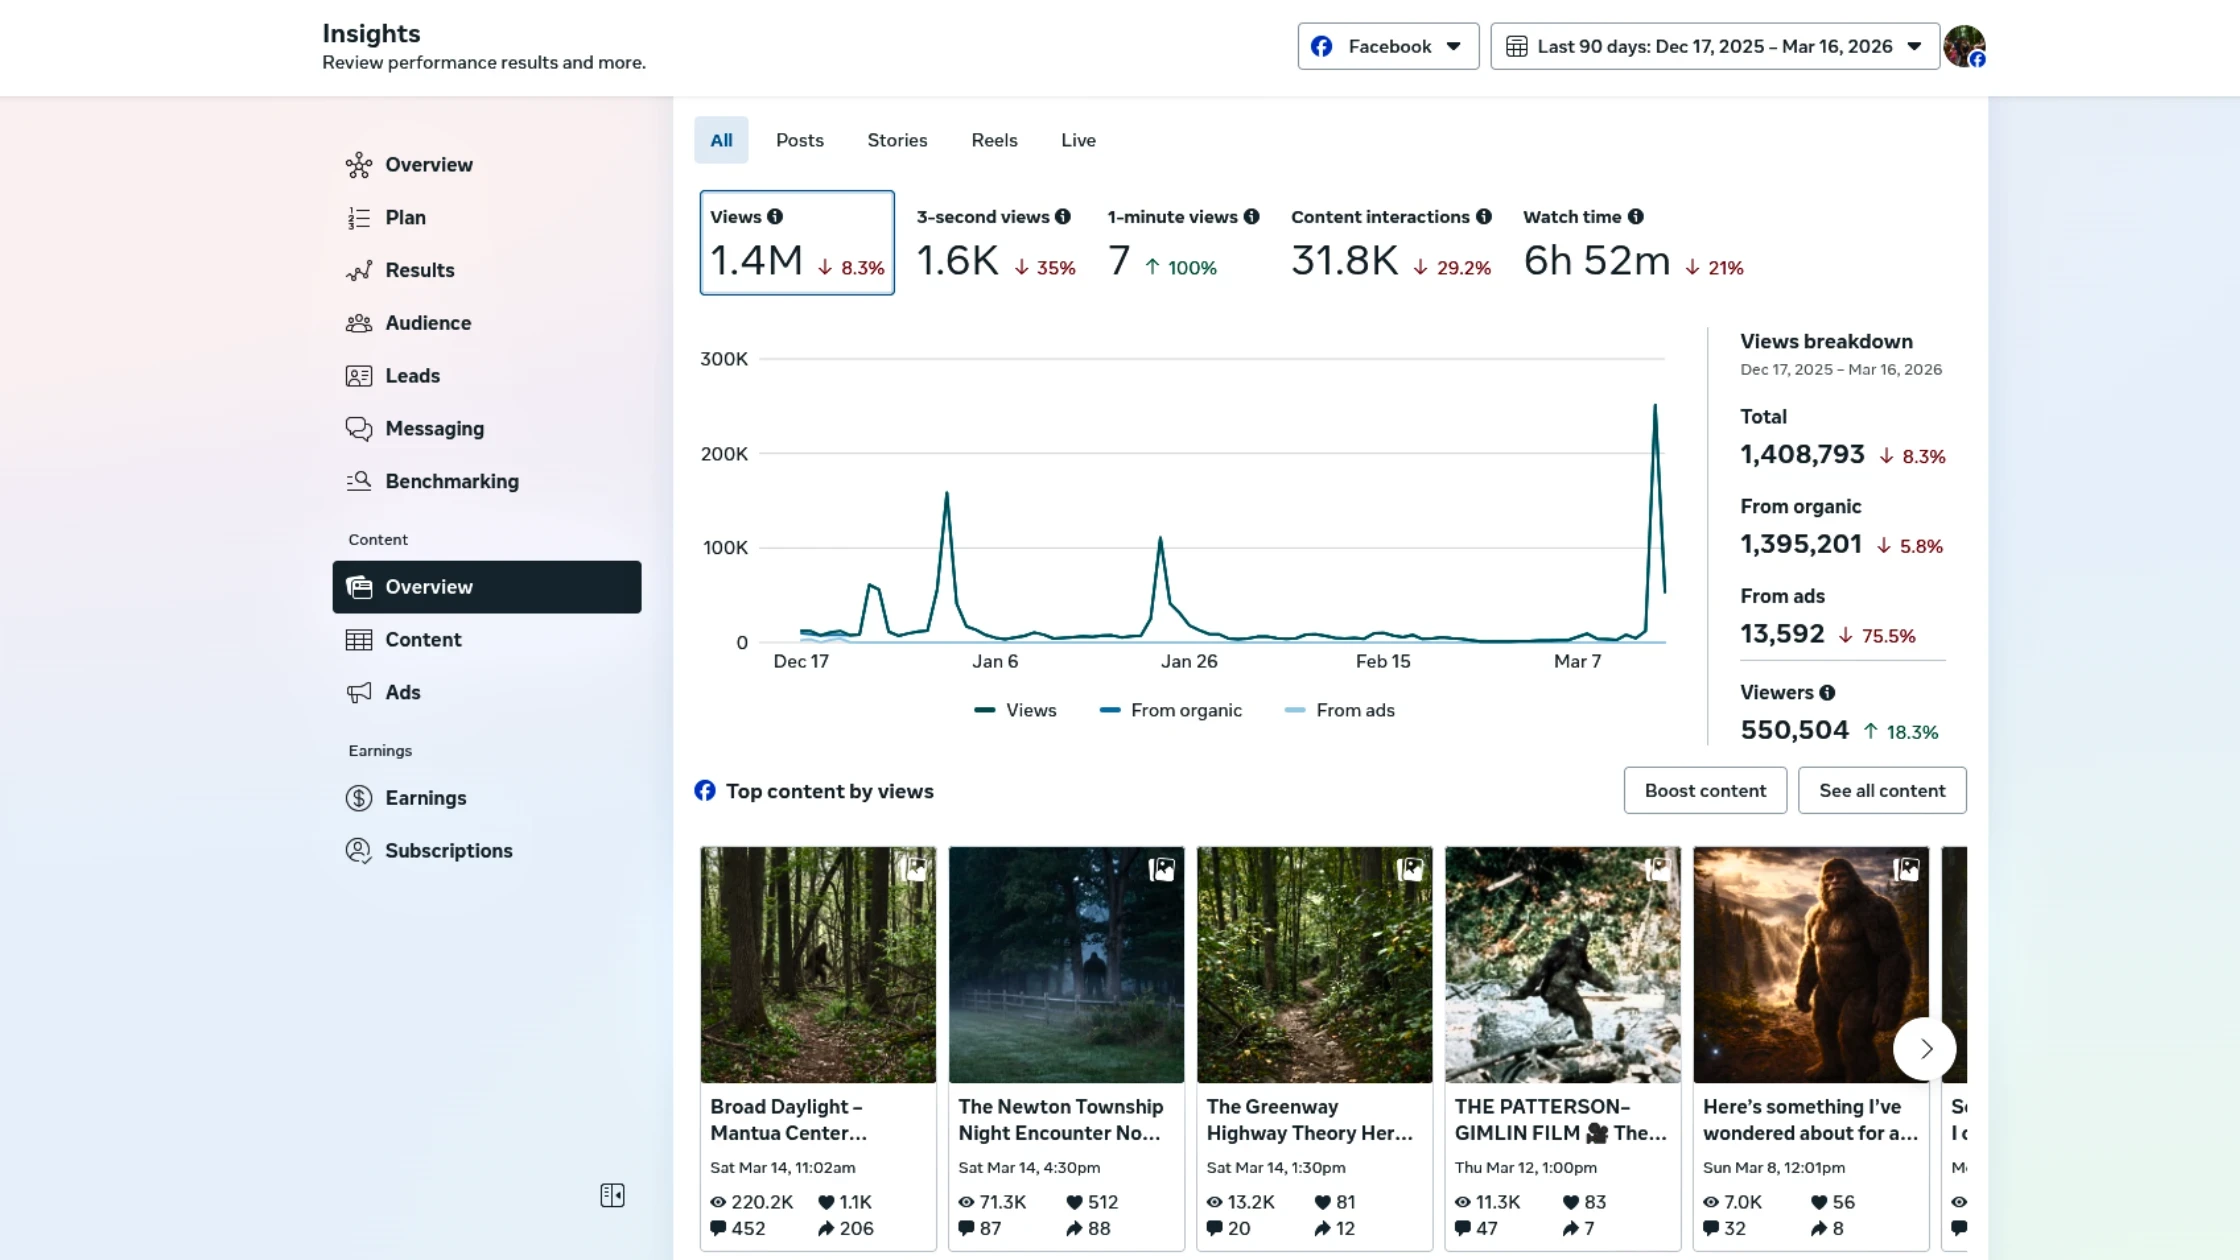Viewport: 2240px width, 1260px height.
Task: Click info icon next to Viewers
Action: coord(1827,693)
